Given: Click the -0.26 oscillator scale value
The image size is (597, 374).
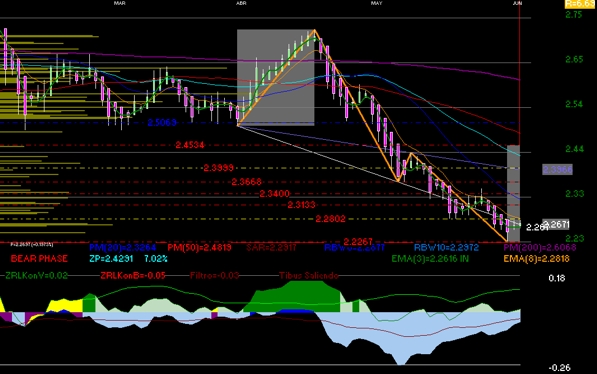Looking at the screenshot, I should click(x=559, y=368).
